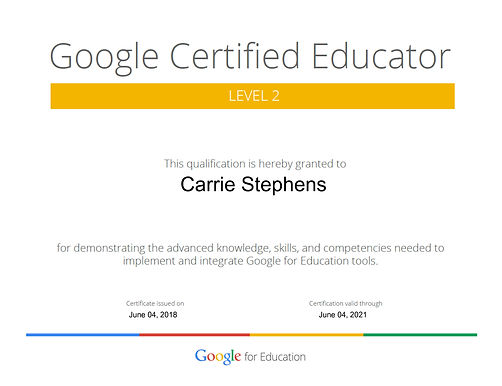Image resolution: width=502 pixels, height=386 pixels.
Task: Click the line 'implement and integrate Google for Education tools.'
Action: pyautogui.click(x=250, y=261)
